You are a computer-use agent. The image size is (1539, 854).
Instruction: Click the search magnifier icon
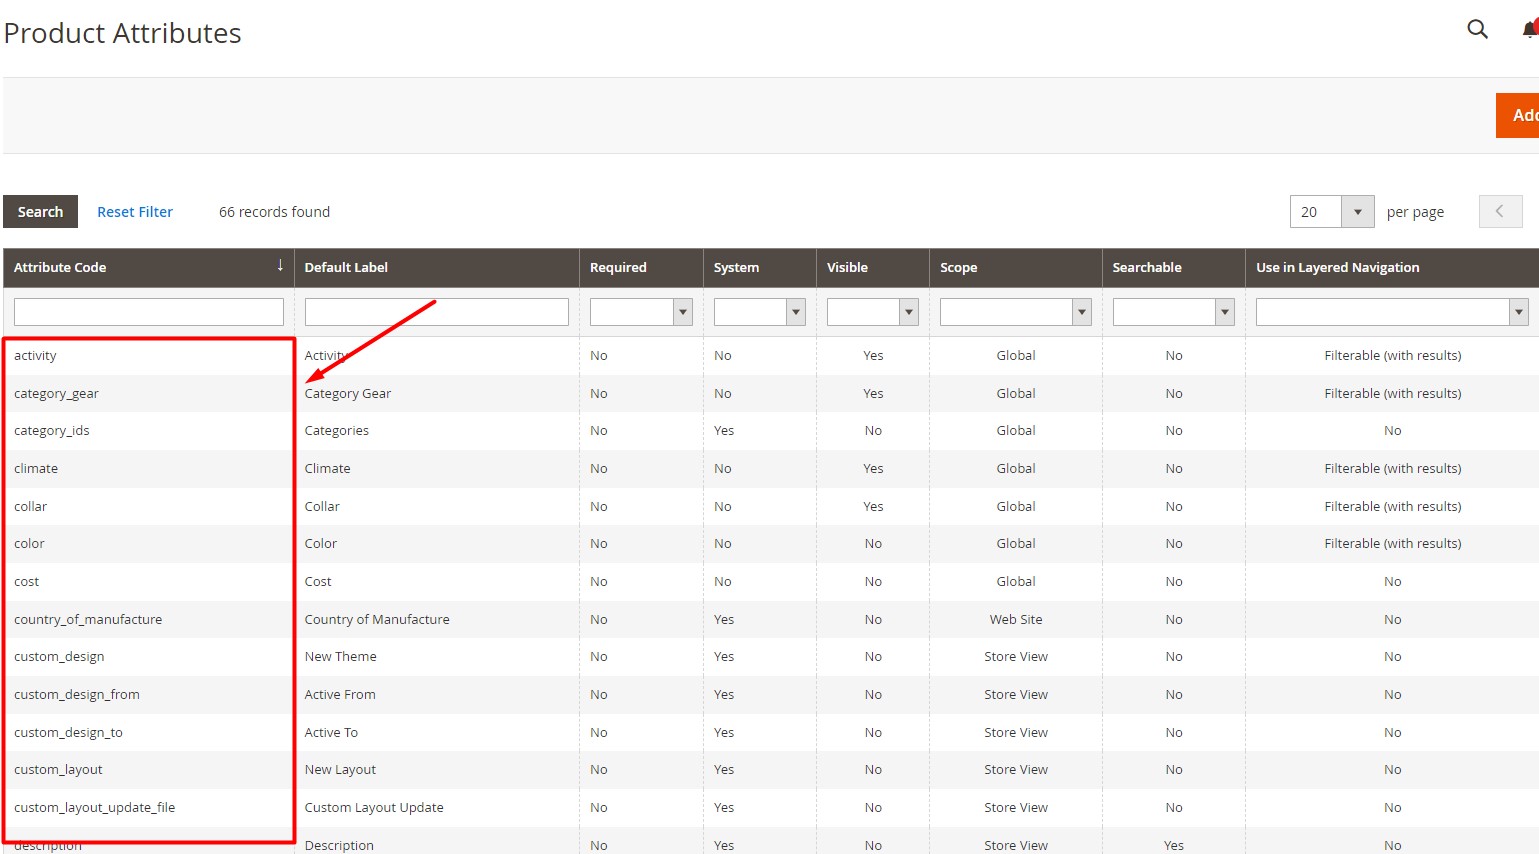tap(1477, 29)
